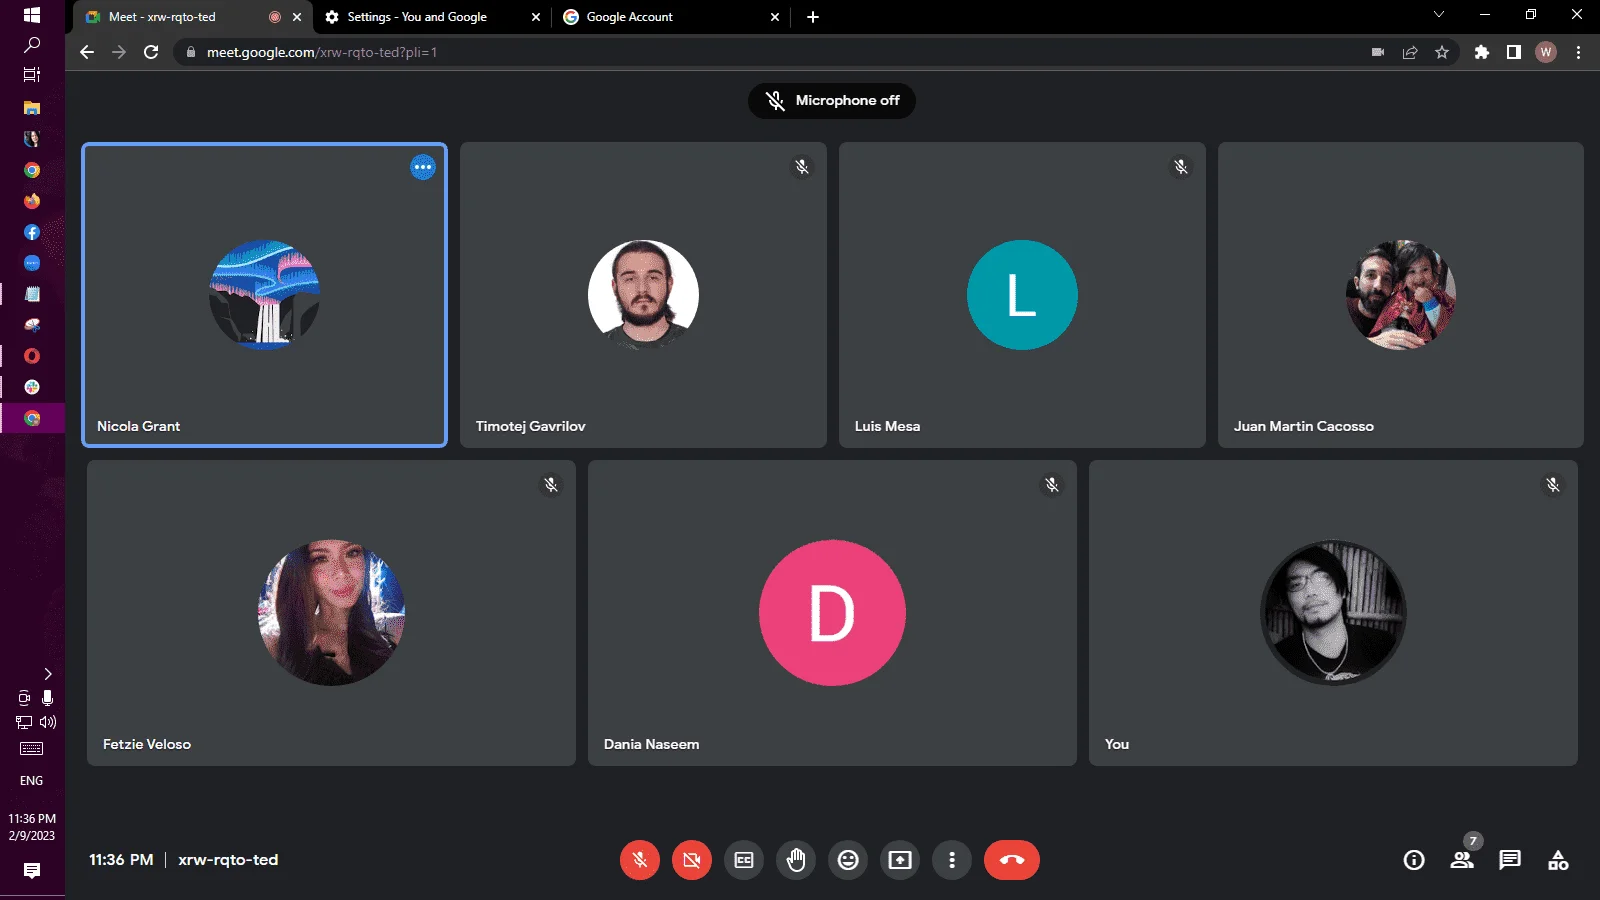Open a new browser tab
The height and width of the screenshot is (900, 1600).
[813, 17]
